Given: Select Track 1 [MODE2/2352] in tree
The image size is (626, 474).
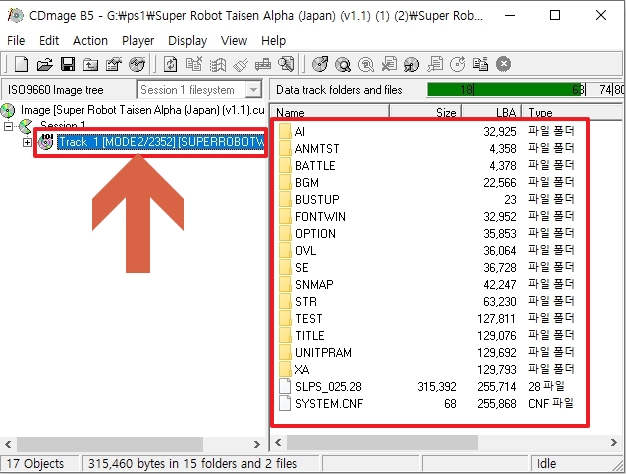Looking at the screenshot, I should (161, 142).
